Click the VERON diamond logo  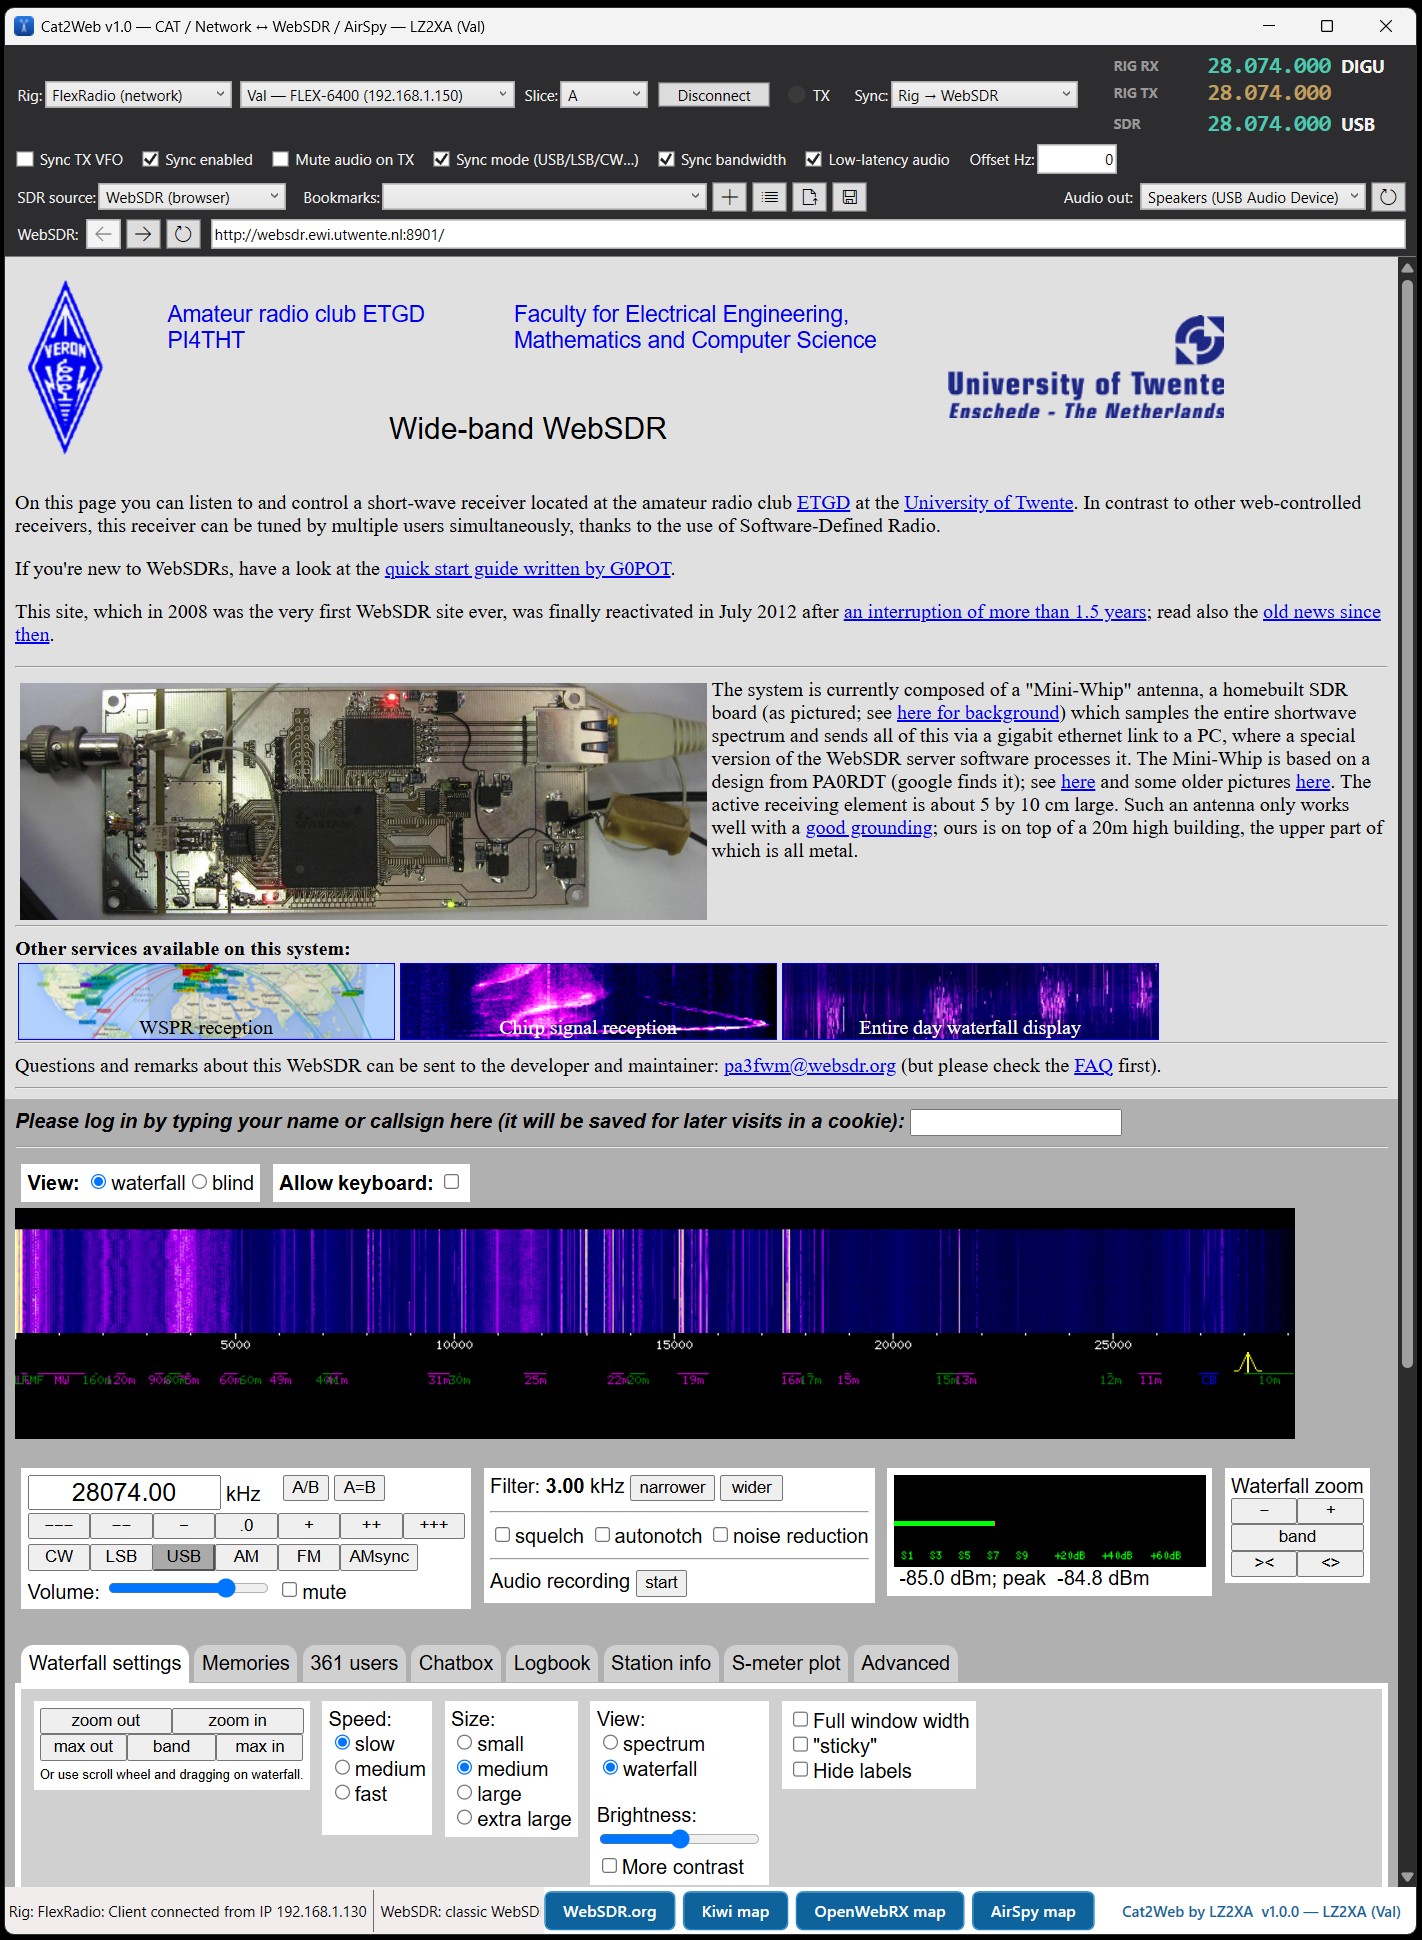coord(65,367)
